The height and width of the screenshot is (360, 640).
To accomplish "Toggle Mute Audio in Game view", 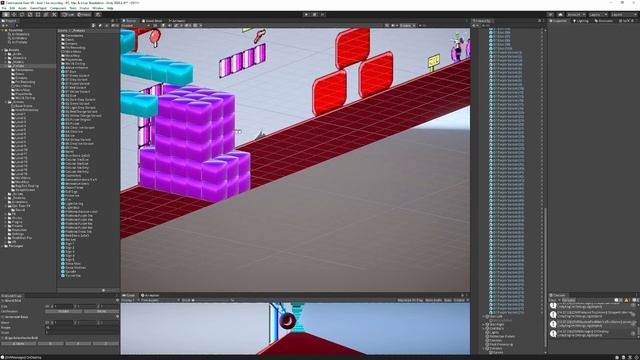I will point(433,300).
